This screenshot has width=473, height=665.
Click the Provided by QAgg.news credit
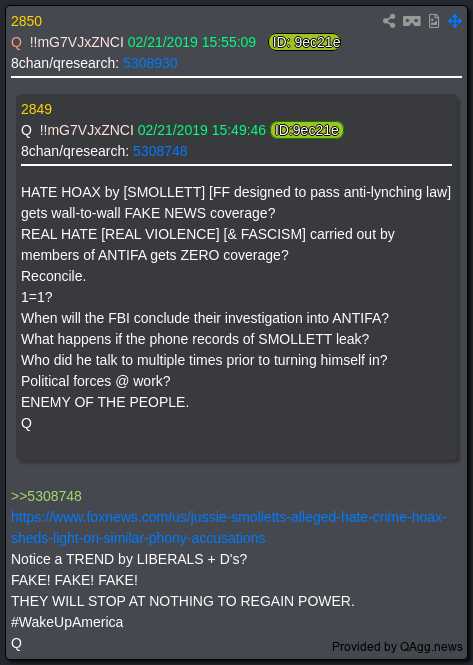[x=397, y=646]
